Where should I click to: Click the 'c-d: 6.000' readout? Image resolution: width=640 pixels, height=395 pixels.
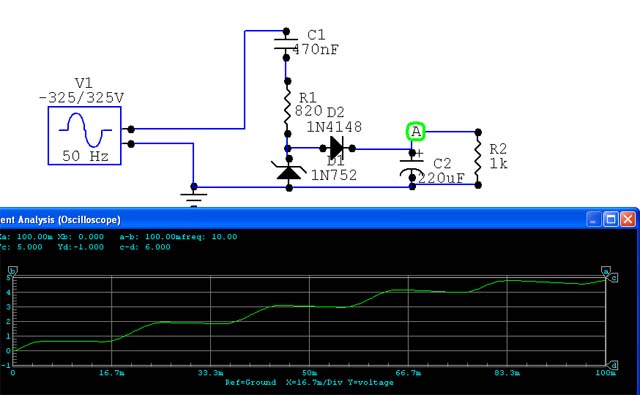click(x=145, y=247)
